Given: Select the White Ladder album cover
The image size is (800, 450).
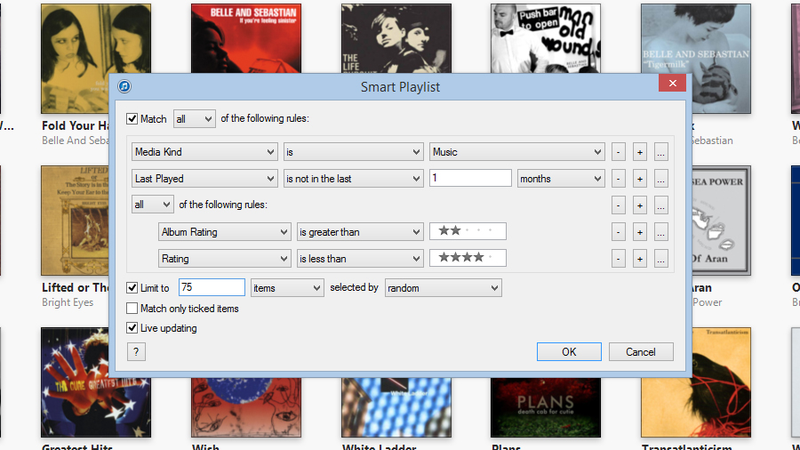Looking at the screenshot, I should coord(396,407).
